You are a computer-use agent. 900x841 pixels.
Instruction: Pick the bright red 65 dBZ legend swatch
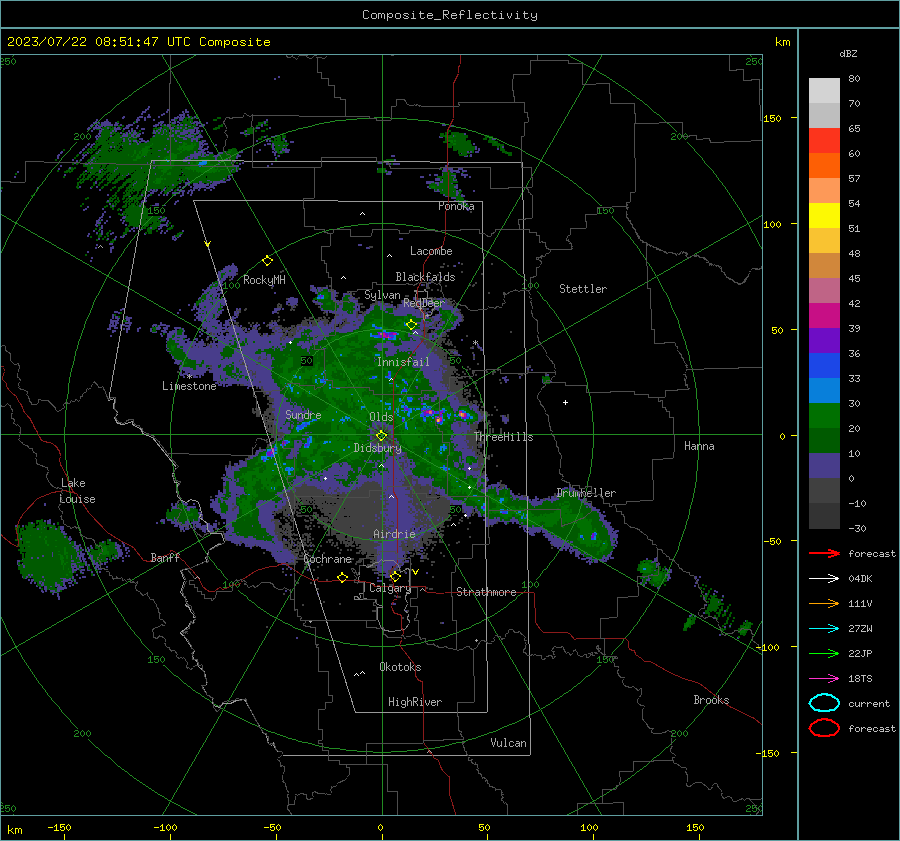coord(824,141)
